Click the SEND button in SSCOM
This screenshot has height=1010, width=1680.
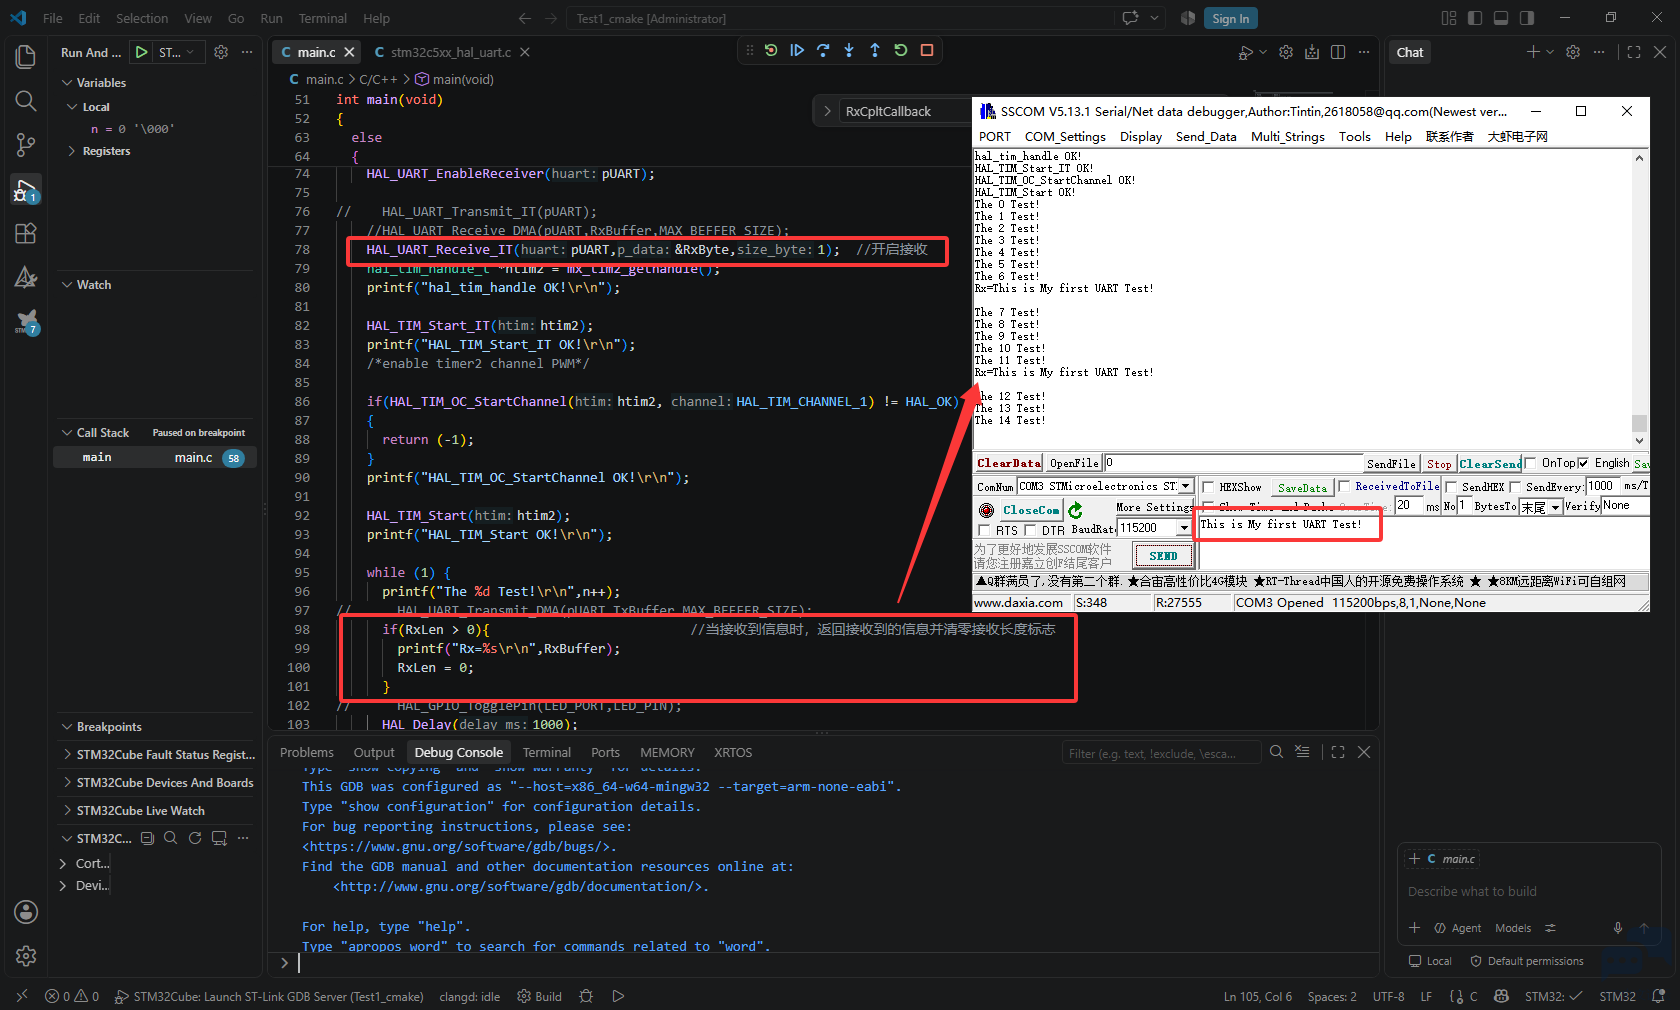[1163, 556]
